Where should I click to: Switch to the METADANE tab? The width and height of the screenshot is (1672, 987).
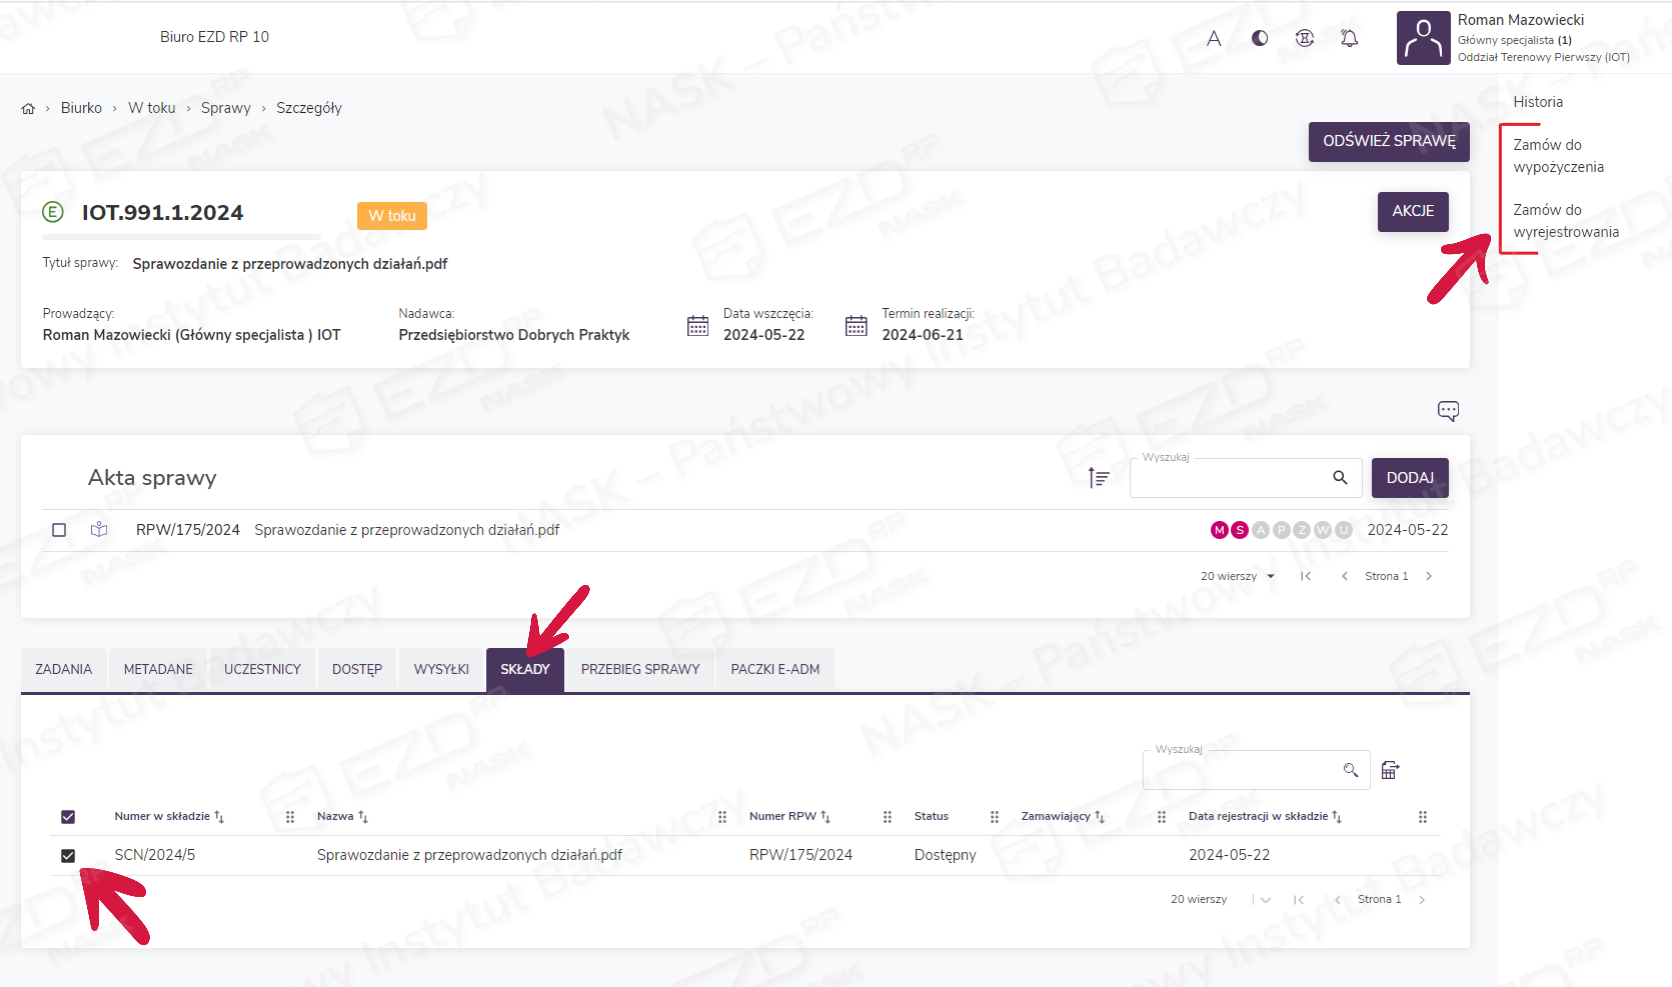click(x=158, y=670)
